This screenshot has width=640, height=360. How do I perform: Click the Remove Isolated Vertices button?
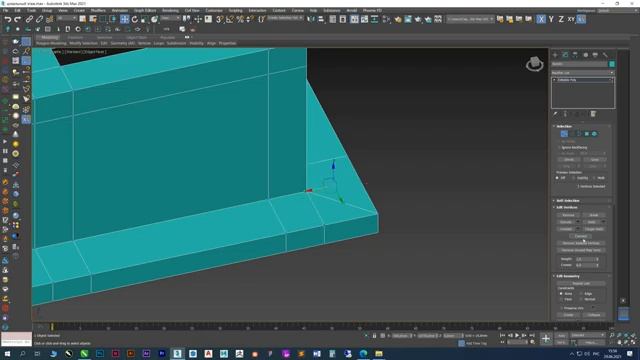click(581, 243)
